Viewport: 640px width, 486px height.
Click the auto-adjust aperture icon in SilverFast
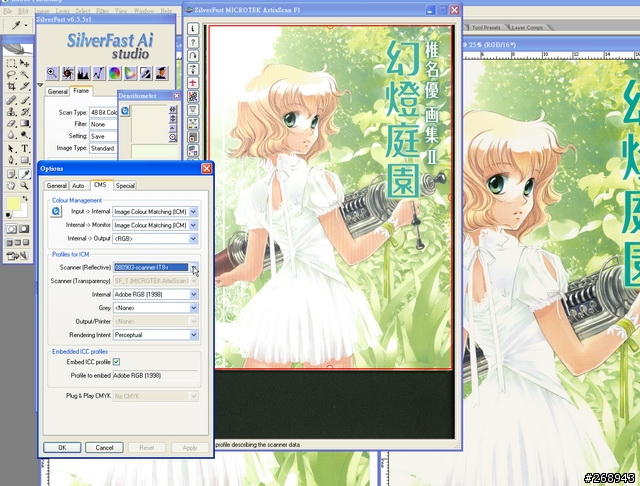coord(67,73)
